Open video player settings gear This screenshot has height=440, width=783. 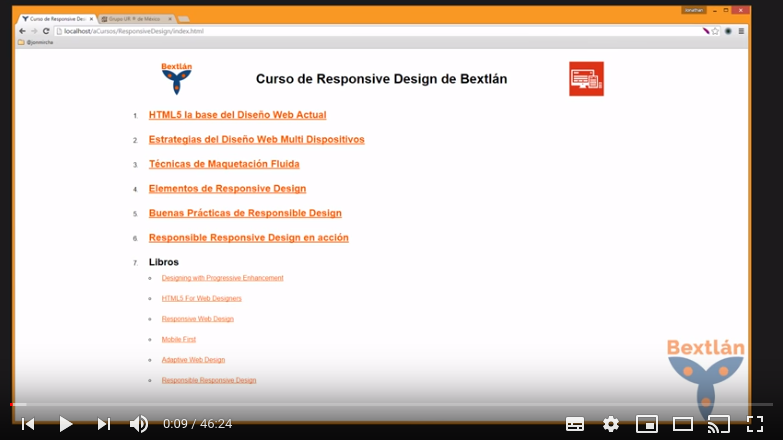click(611, 424)
